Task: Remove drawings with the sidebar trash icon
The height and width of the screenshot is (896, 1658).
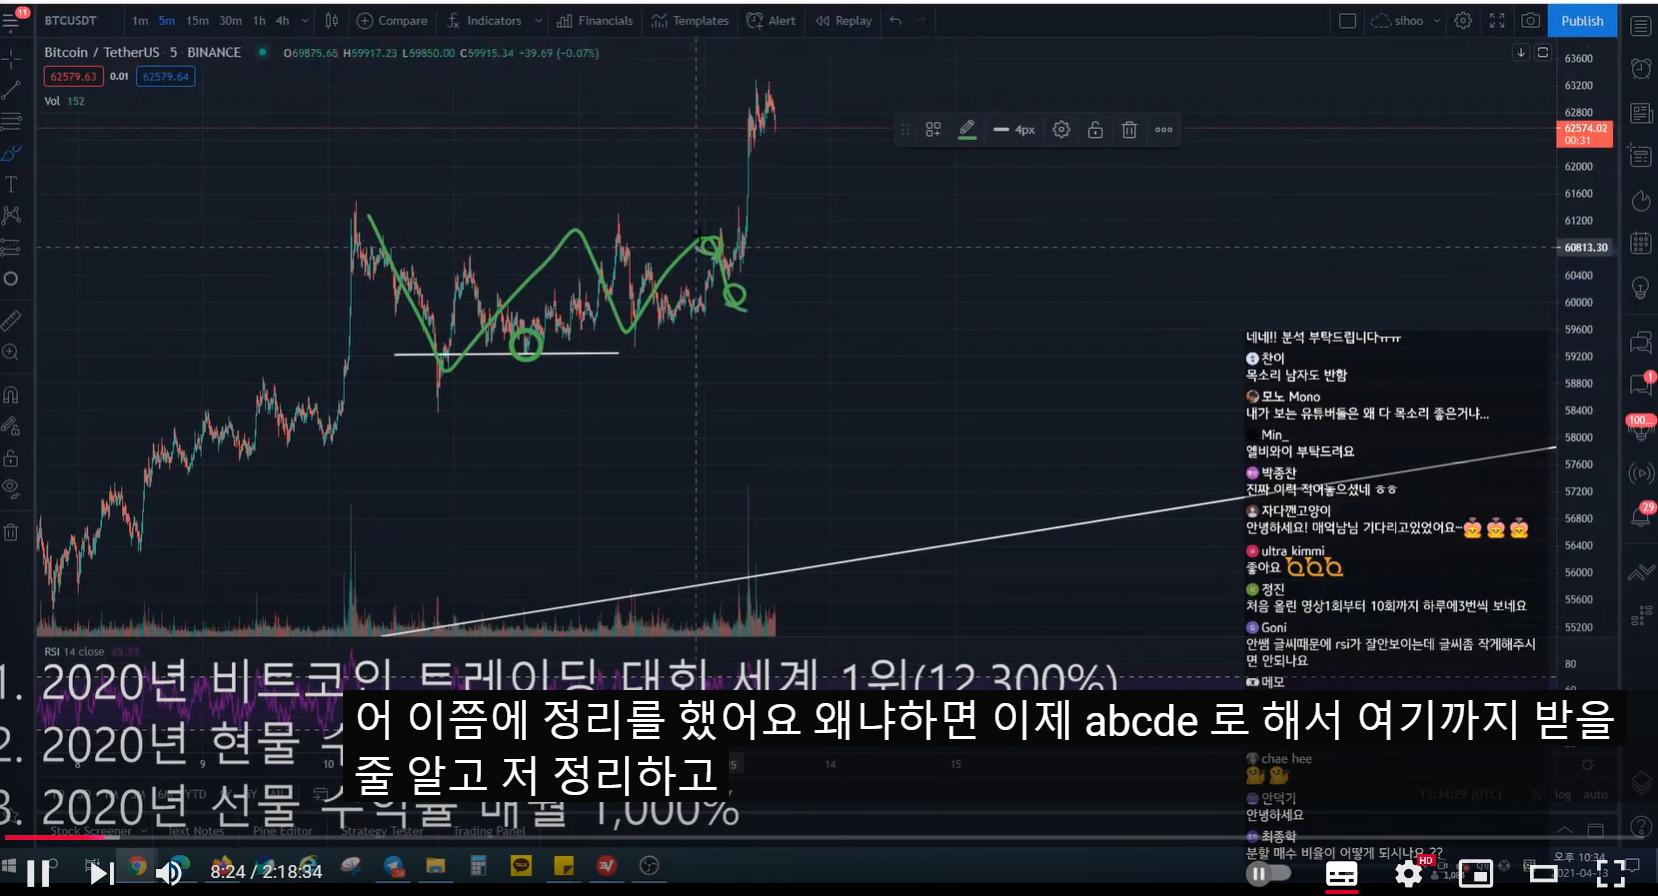Action: click(11, 532)
